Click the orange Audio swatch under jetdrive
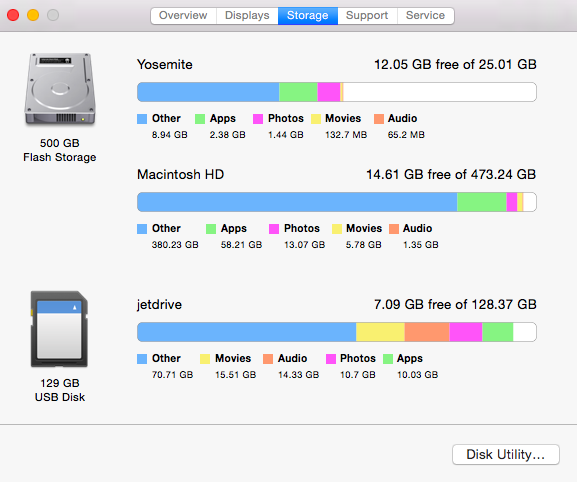 tap(268, 359)
